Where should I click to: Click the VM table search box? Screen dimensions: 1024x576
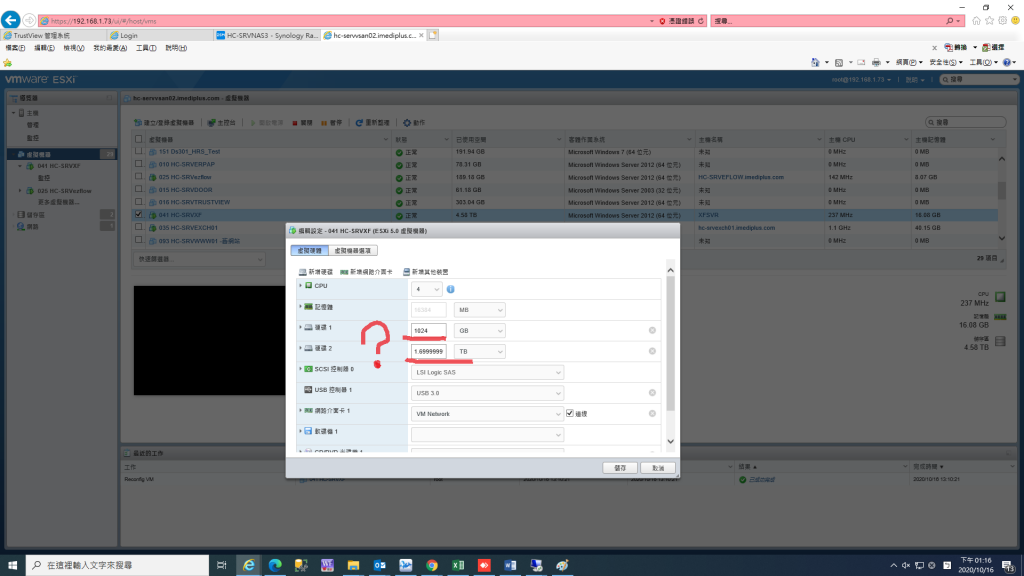point(966,122)
